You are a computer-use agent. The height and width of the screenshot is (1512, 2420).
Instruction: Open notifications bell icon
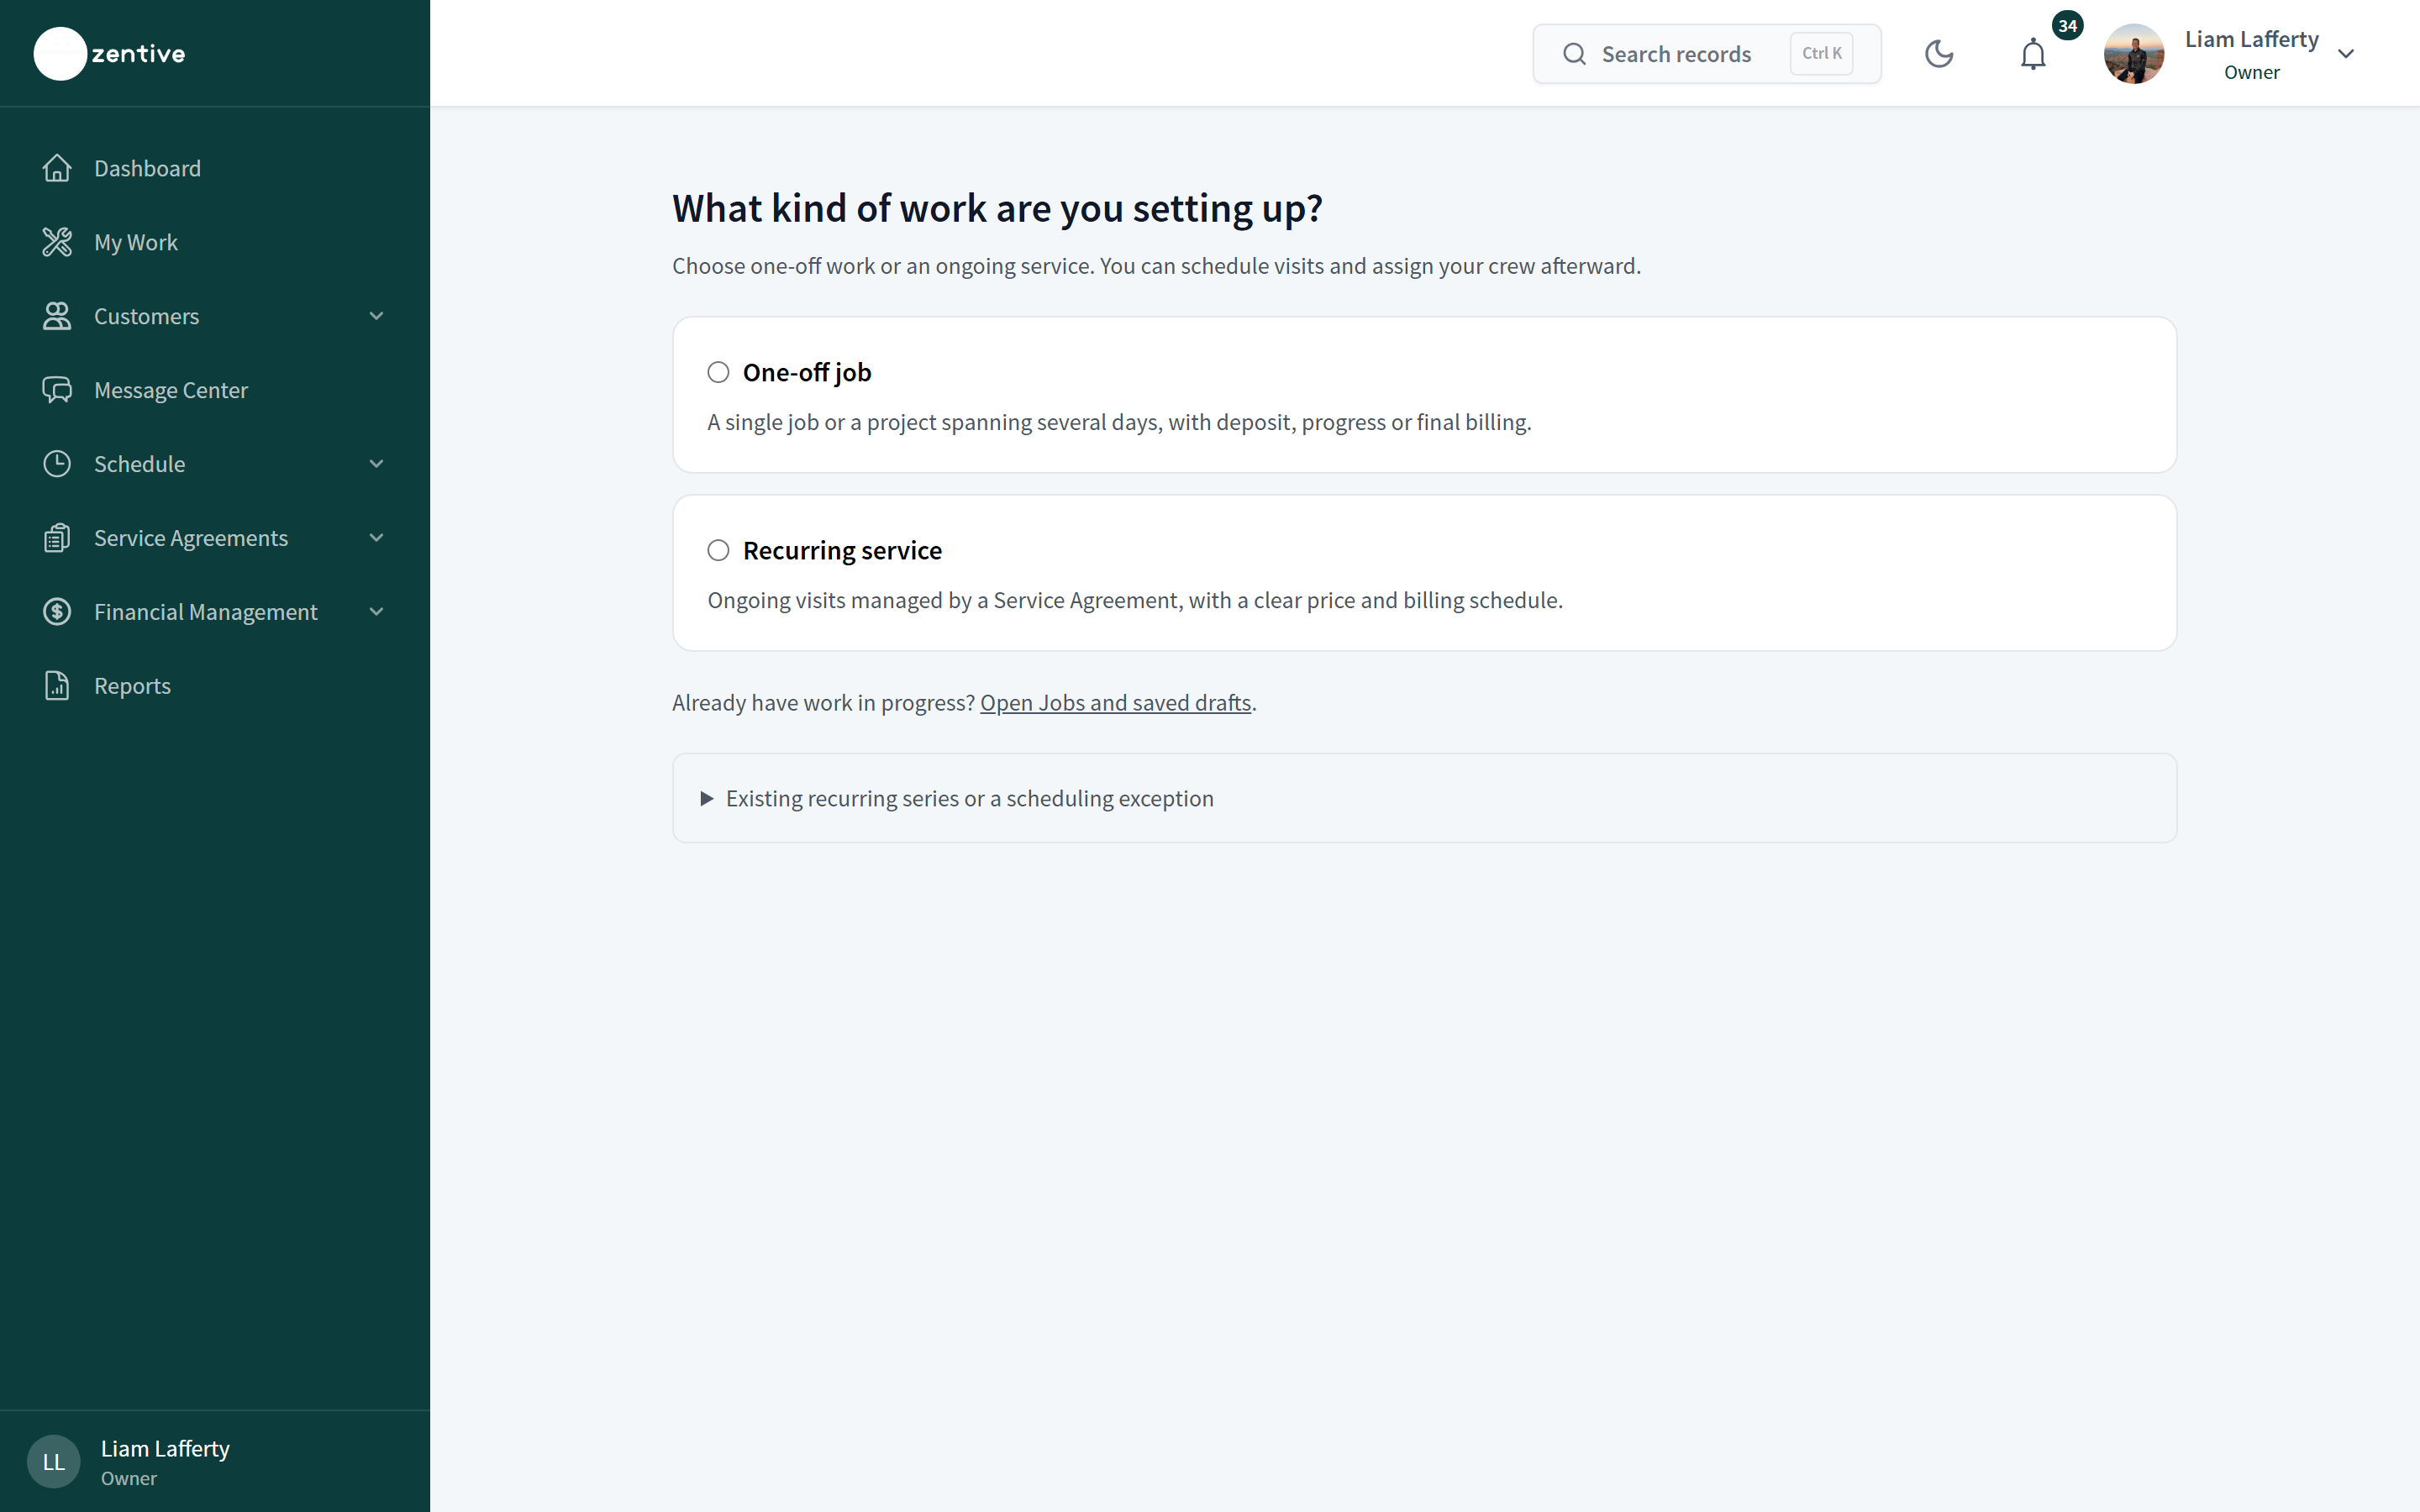tap(2033, 54)
